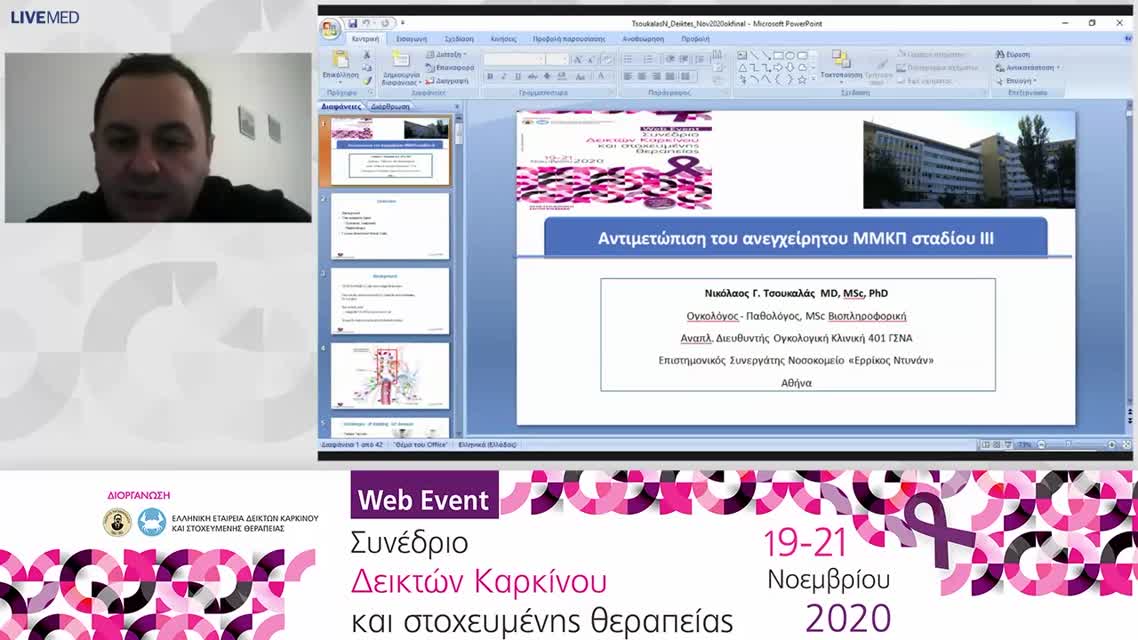Viewport: 1138px width, 640px height.
Task: Open the font name combo box
Action: (514, 60)
